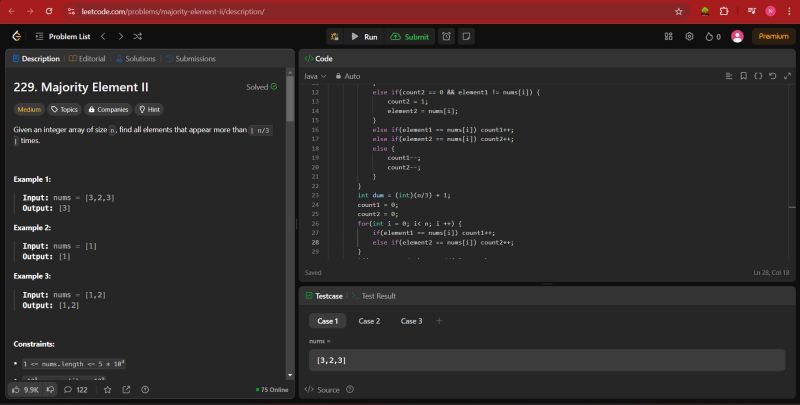Open the layout manager icon
Screen dimensions: 800x405
coord(668,36)
